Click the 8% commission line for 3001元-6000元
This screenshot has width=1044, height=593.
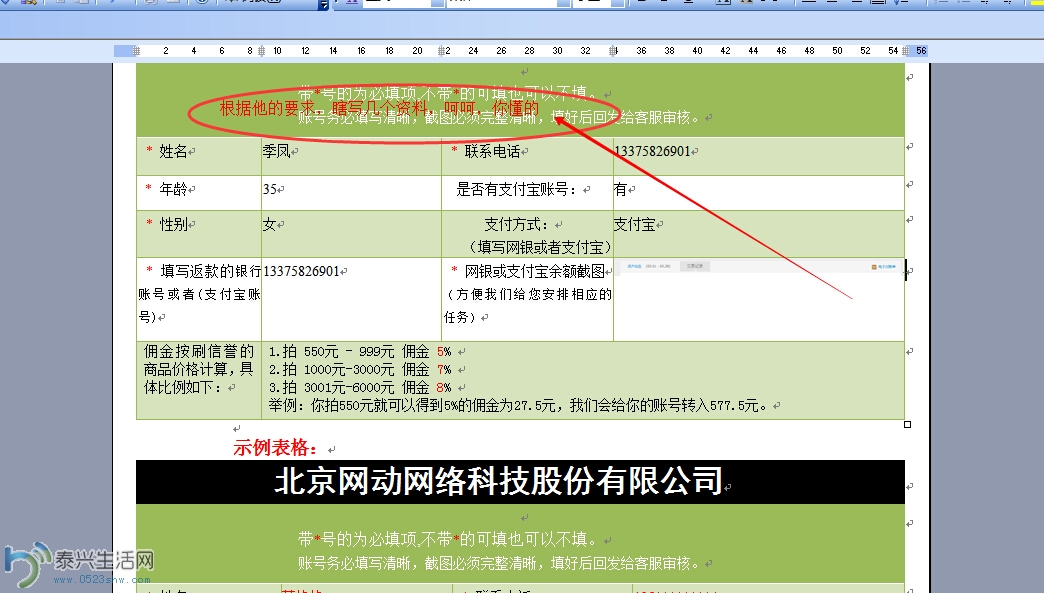(360, 387)
